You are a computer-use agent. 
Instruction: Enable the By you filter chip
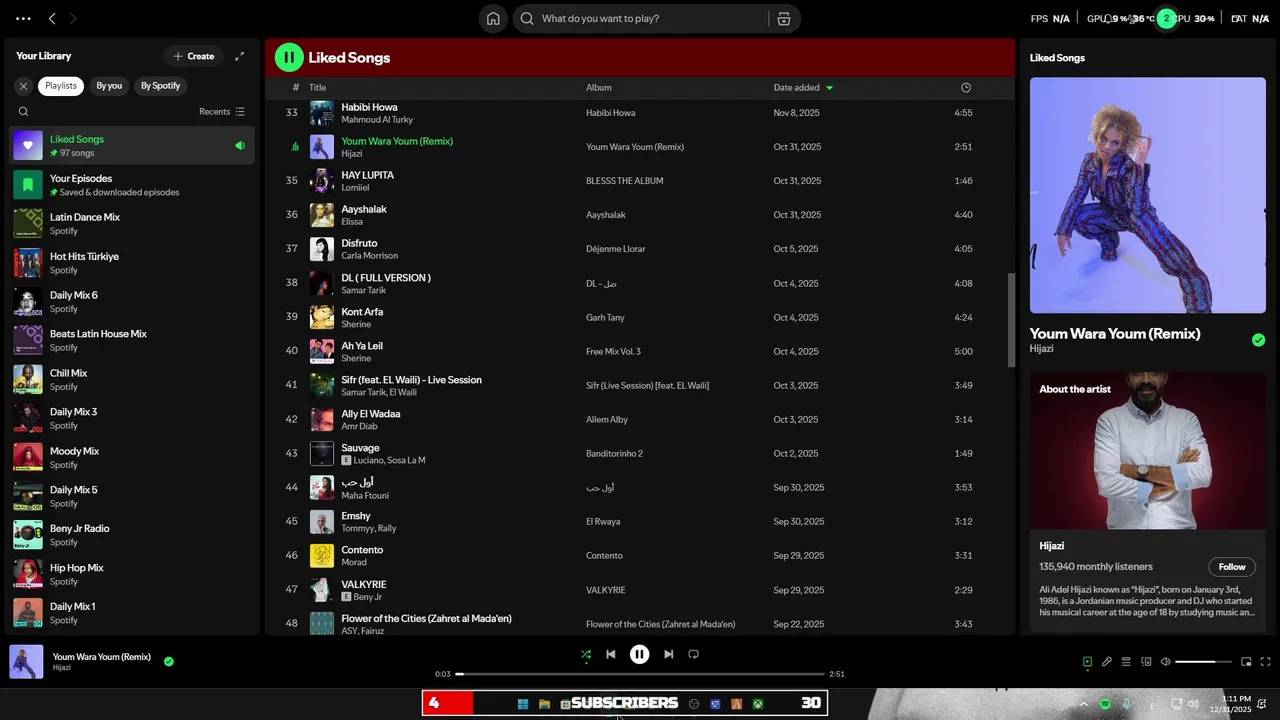[x=109, y=86]
